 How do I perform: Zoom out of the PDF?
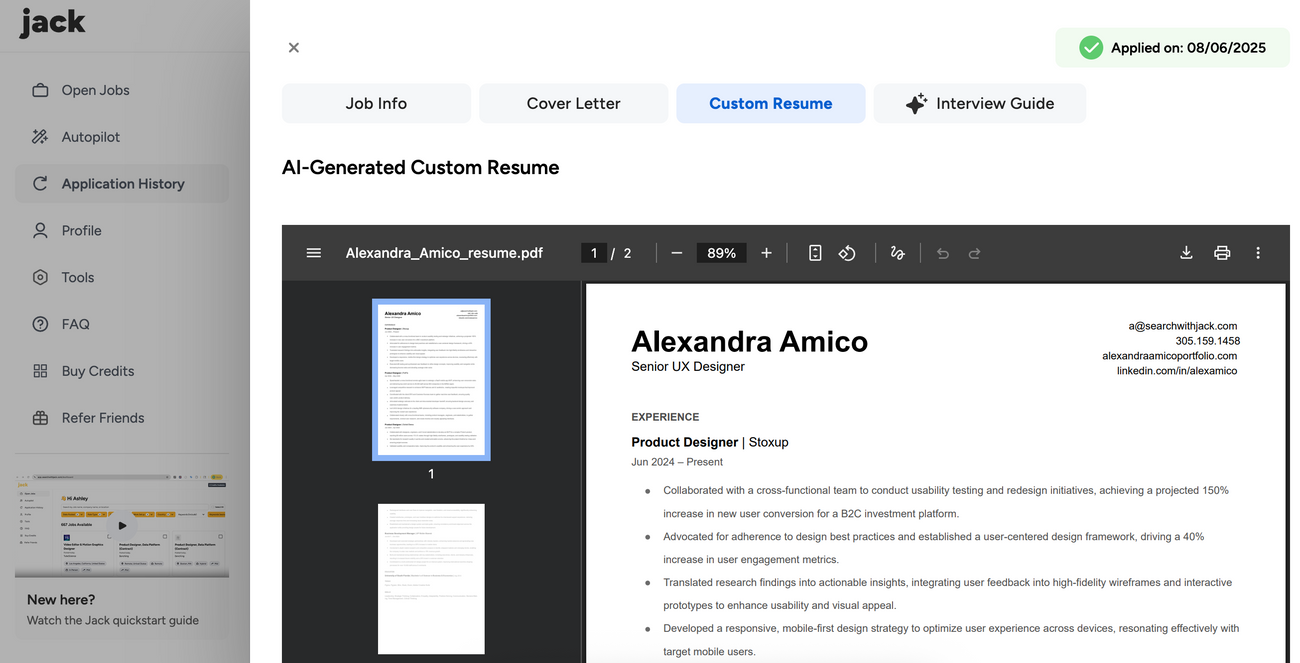(677, 253)
